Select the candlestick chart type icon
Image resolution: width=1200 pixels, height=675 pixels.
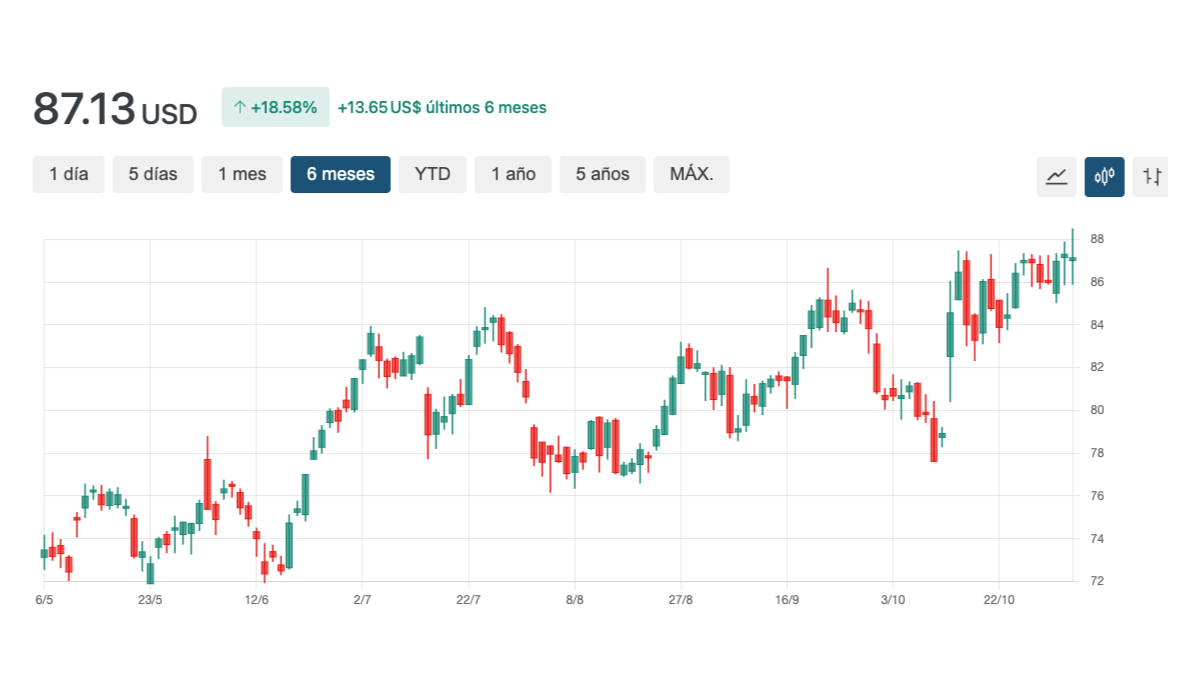(1104, 177)
